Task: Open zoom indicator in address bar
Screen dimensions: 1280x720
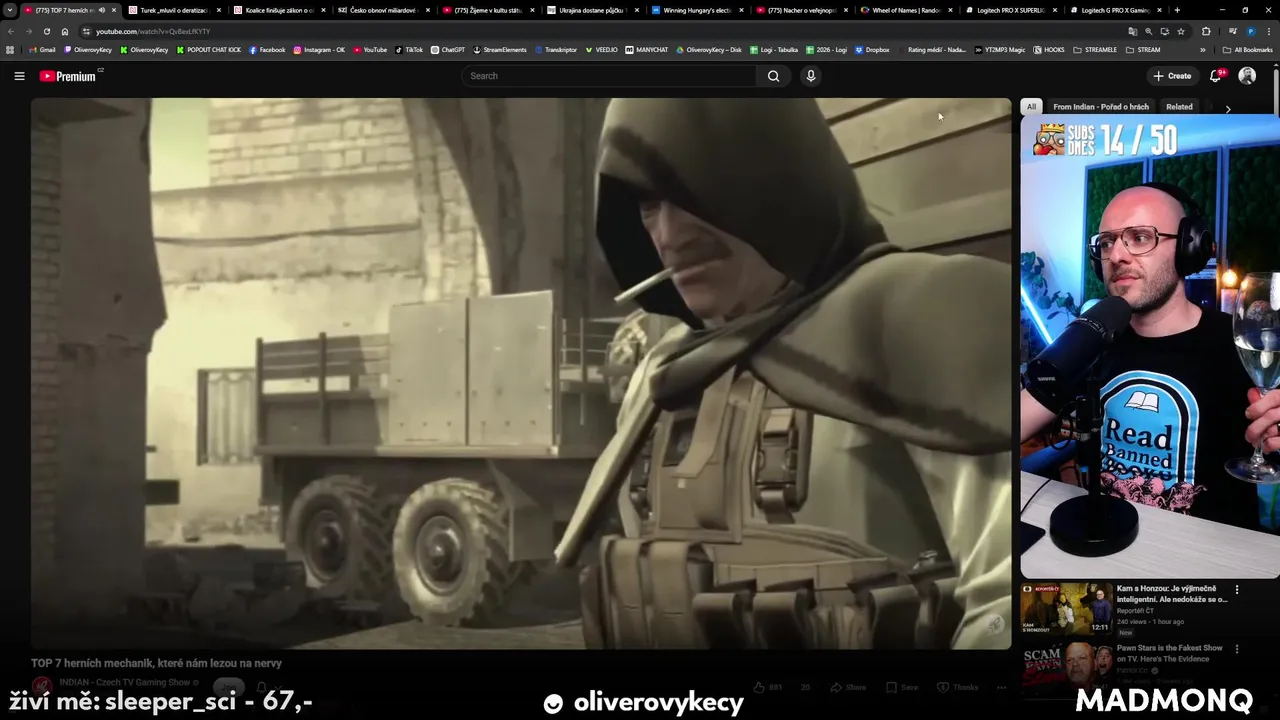Action: coord(1148,31)
